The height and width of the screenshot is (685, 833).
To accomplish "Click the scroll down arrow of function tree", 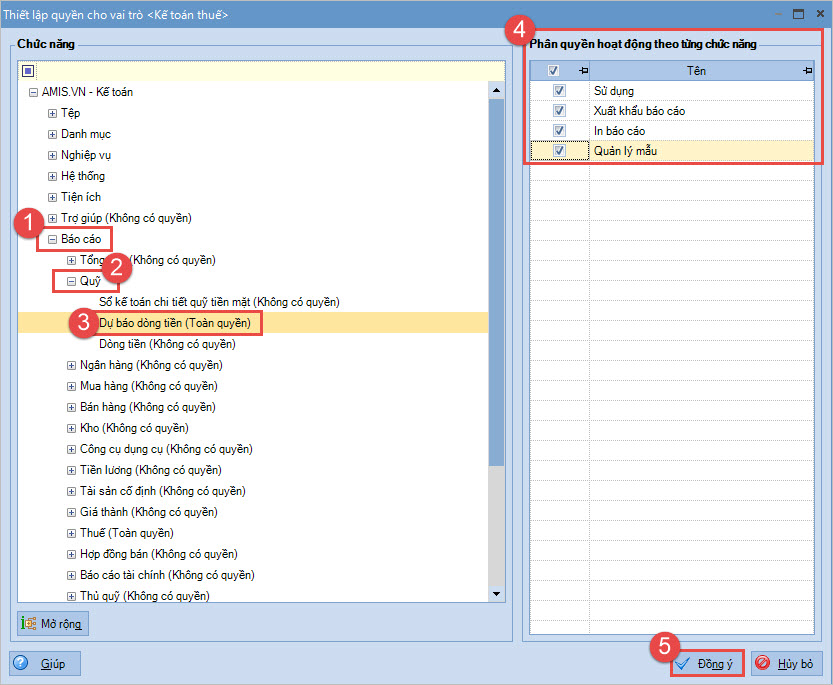I will (x=496, y=594).
